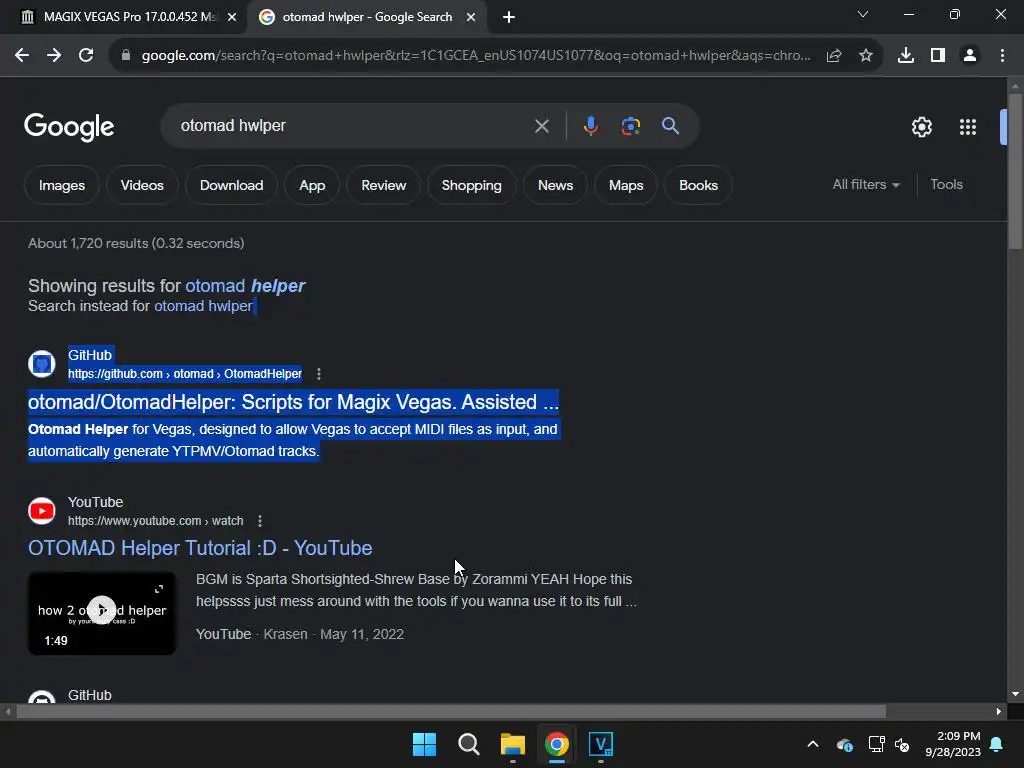Open OTOMAD Helper Tutorial :D YouTube result
The height and width of the screenshot is (768, 1024).
pyautogui.click(x=200, y=549)
